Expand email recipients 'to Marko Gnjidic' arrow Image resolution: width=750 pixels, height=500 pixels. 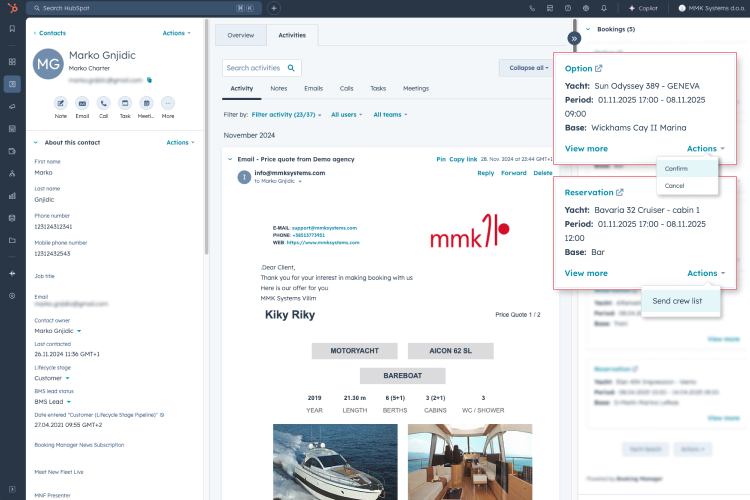[x=300, y=181]
